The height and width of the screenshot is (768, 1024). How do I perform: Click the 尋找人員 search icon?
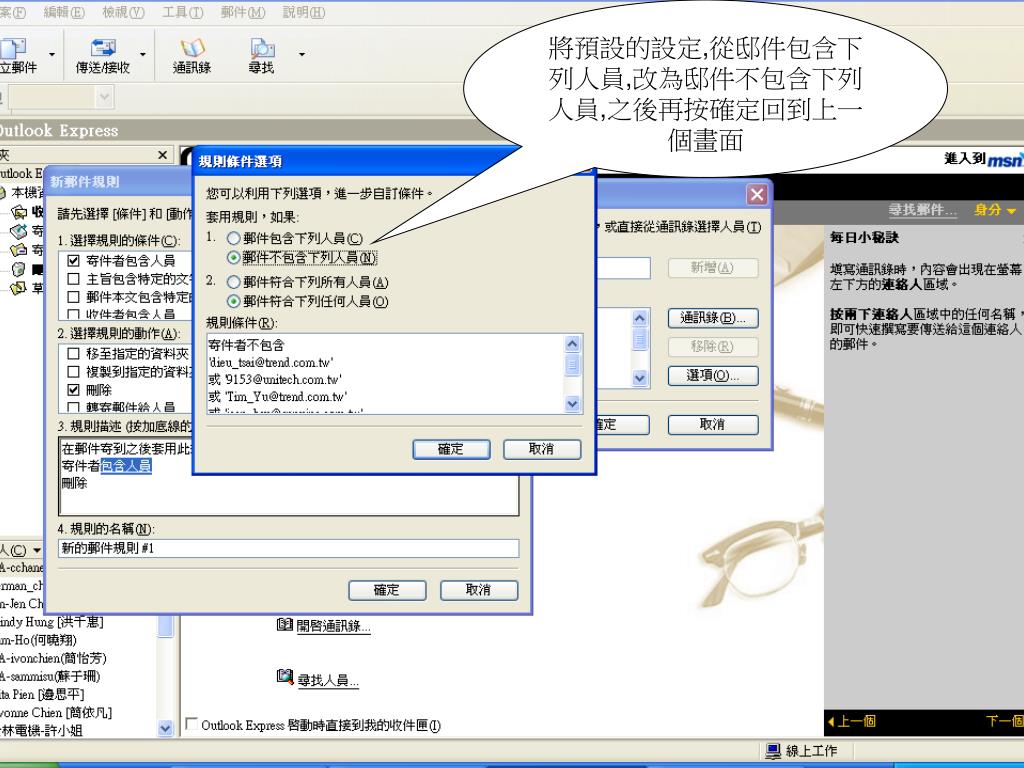click(x=285, y=677)
